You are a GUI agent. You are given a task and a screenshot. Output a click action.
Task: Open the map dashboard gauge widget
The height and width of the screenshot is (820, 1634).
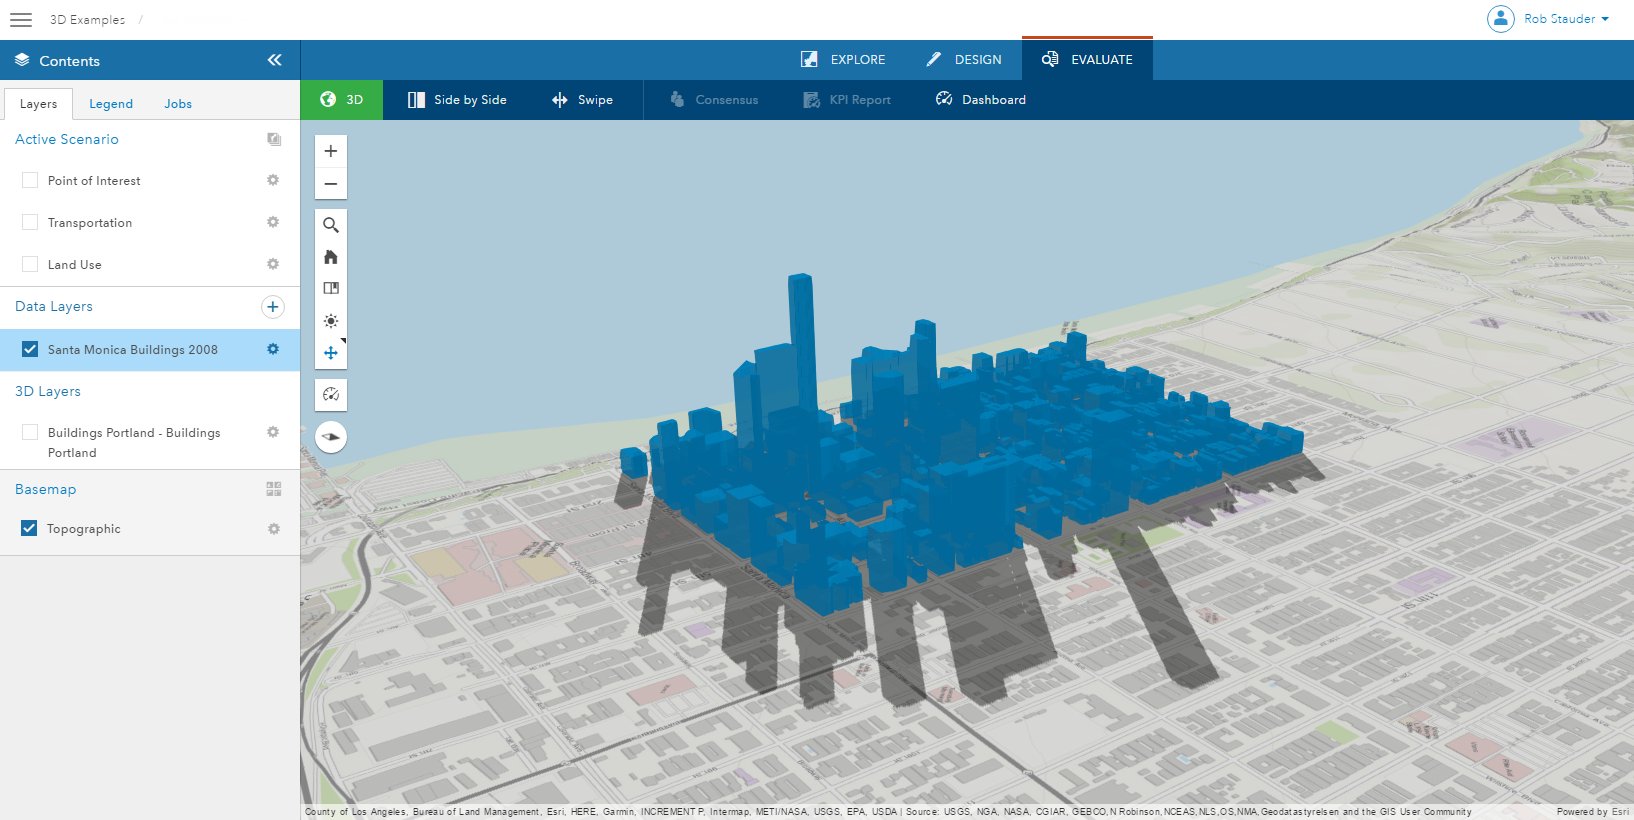[x=331, y=395]
